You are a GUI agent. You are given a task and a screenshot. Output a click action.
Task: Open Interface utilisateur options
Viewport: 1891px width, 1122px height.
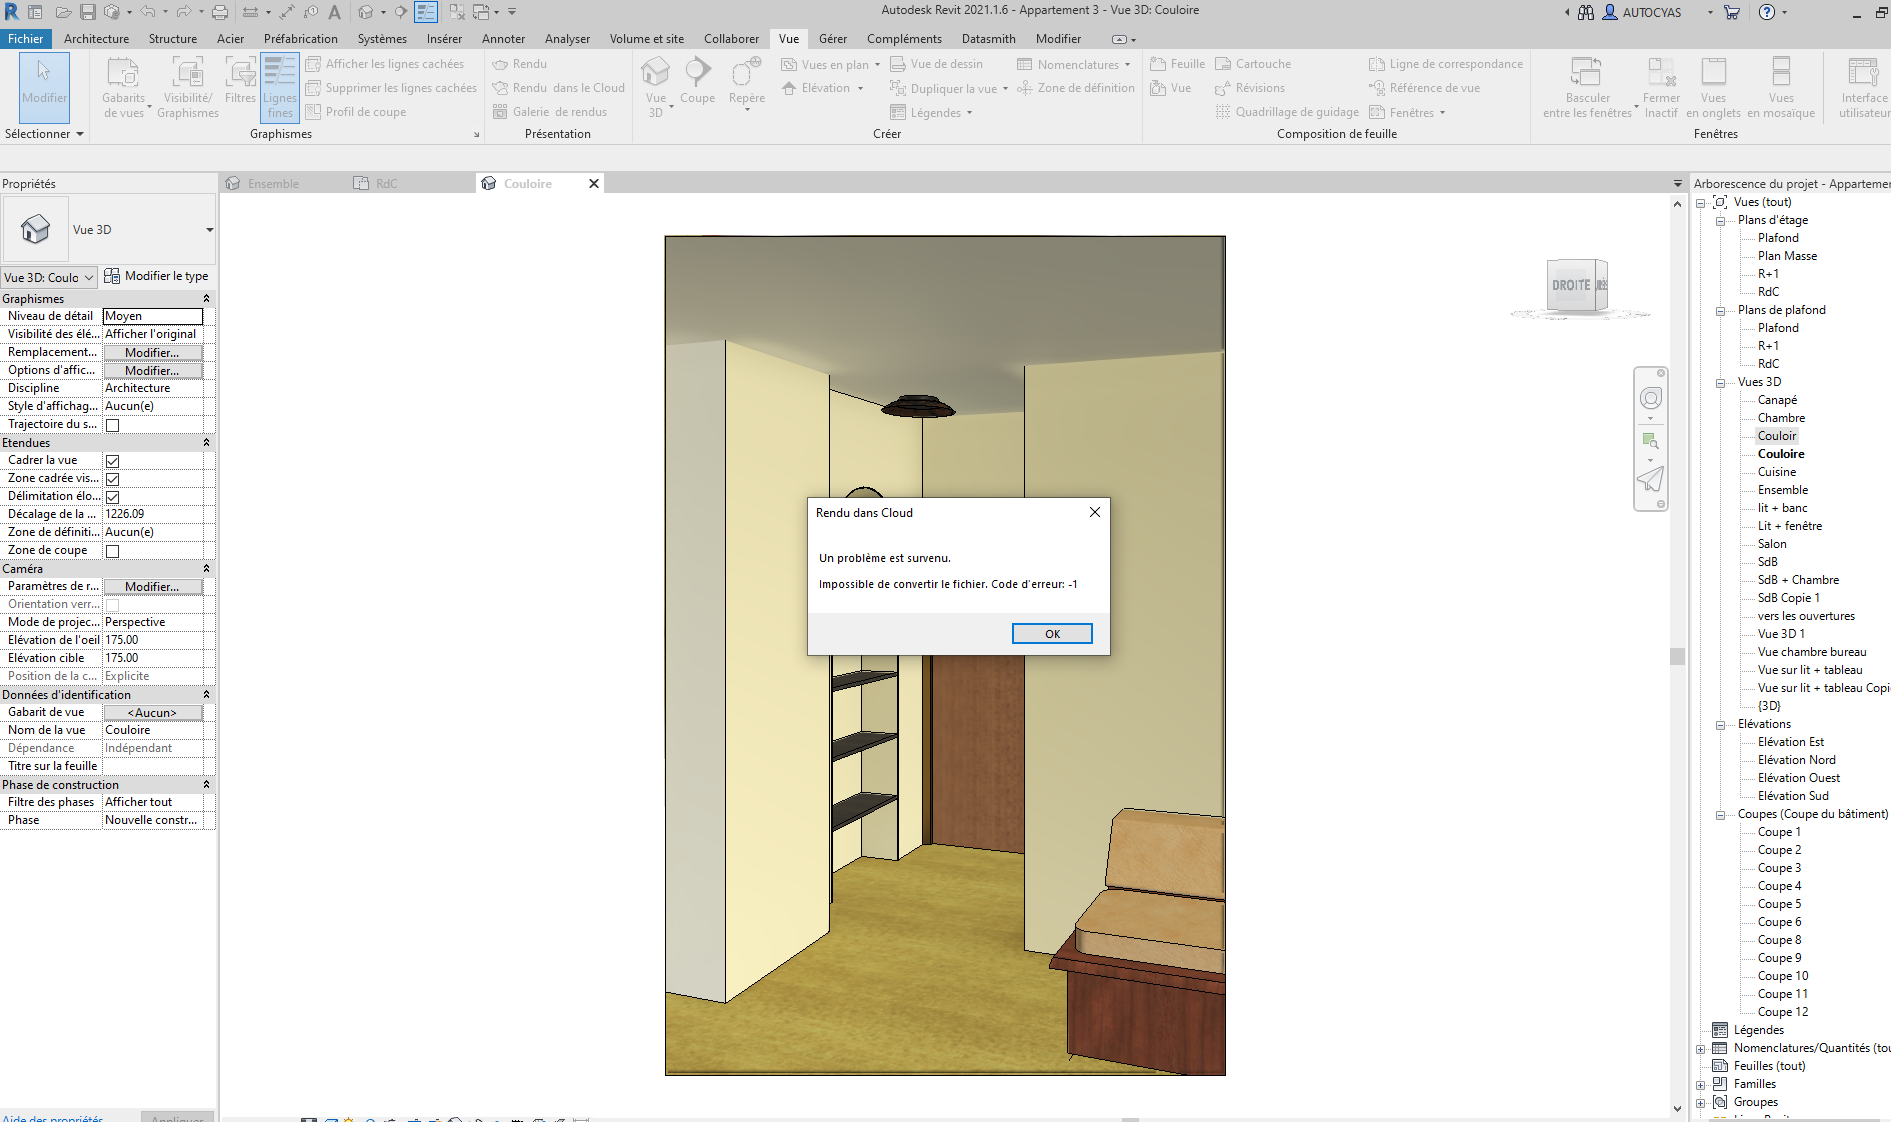(1864, 88)
